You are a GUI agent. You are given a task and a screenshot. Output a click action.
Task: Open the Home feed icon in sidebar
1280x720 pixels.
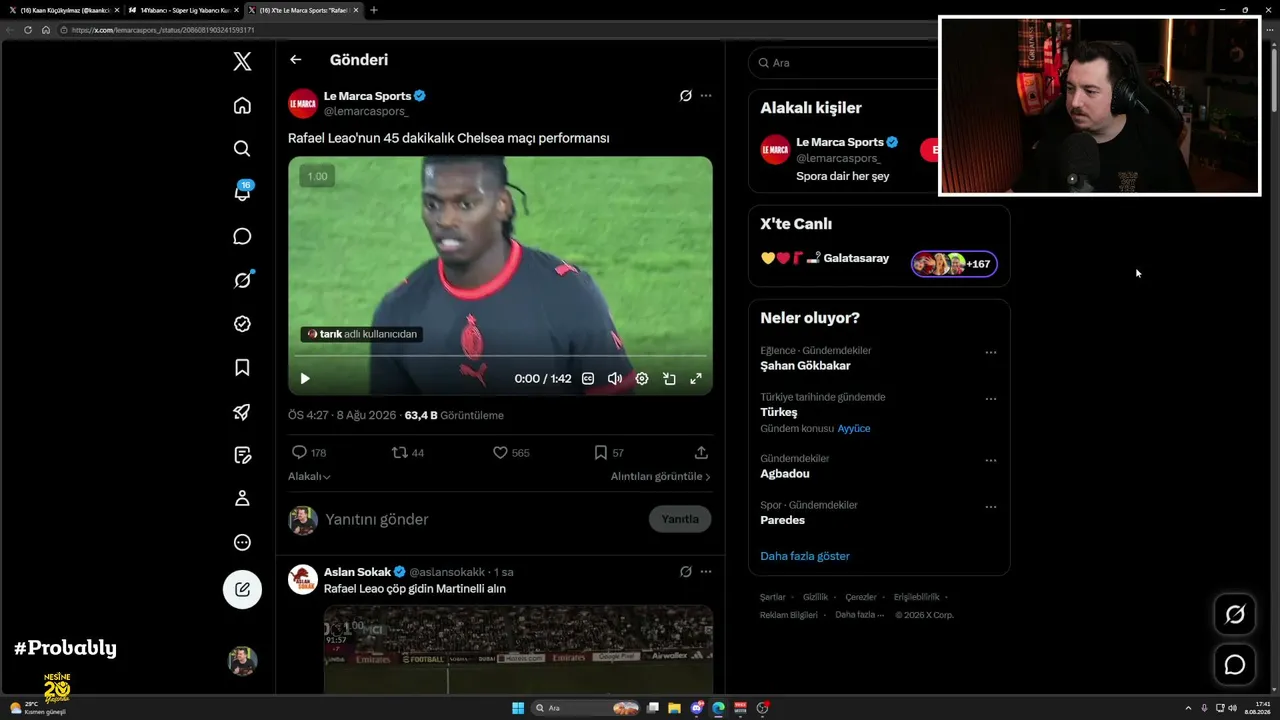tap(242, 106)
